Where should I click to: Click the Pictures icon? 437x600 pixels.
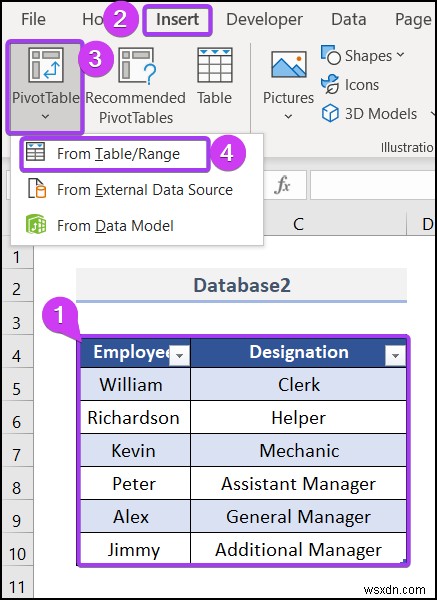(x=289, y=64)
